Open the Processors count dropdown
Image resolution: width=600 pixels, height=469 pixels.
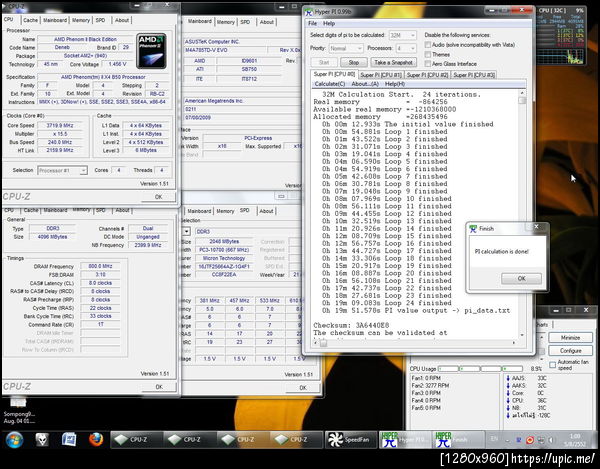click(406, 48)
